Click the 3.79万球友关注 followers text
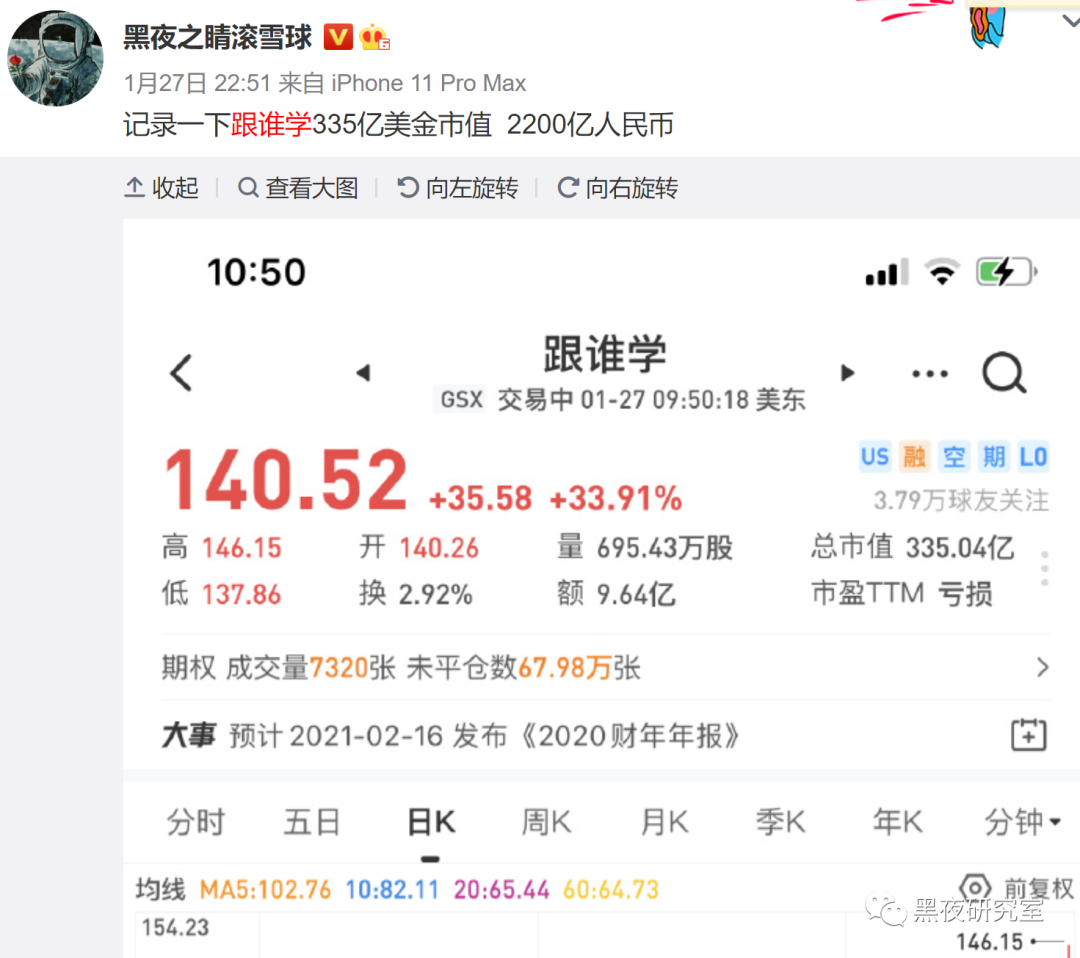 (962, 501)
